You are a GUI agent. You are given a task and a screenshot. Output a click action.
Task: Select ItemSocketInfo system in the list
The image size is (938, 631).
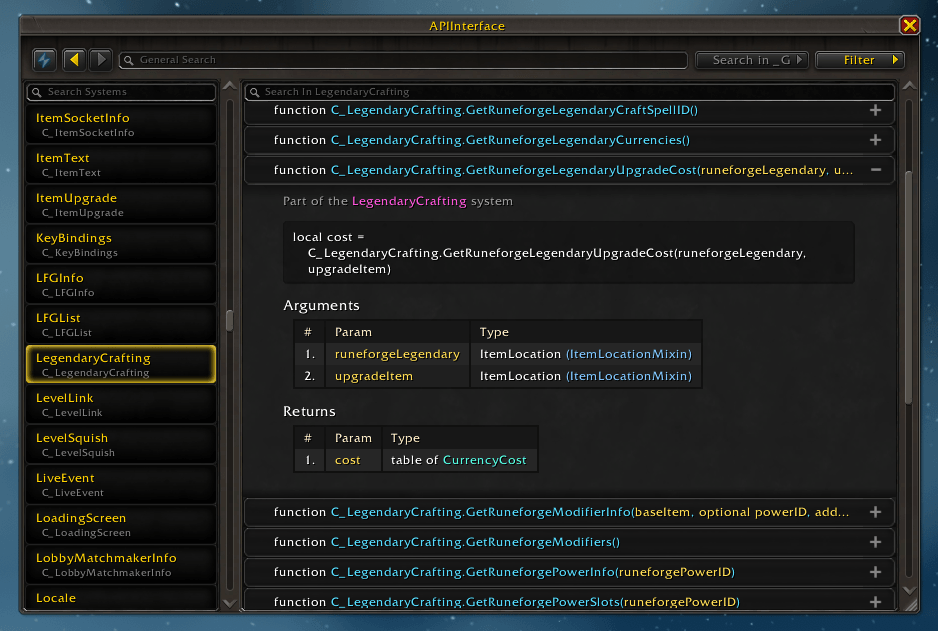click(x=121, y=124)
